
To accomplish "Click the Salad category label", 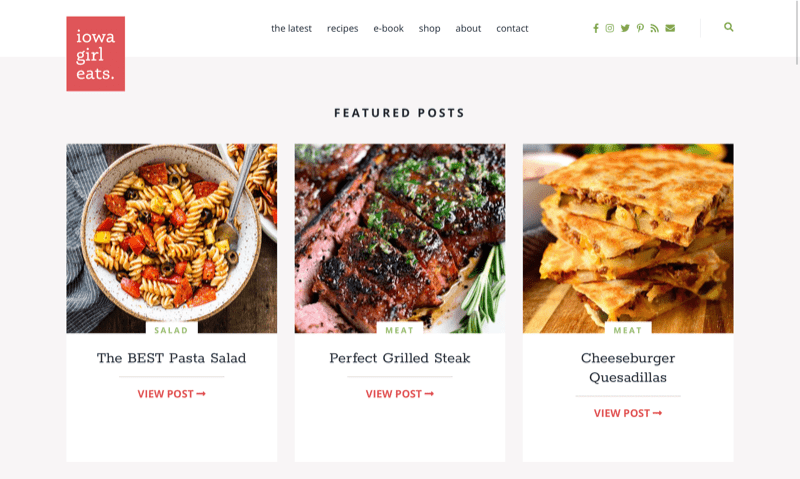I will point(171,330).
